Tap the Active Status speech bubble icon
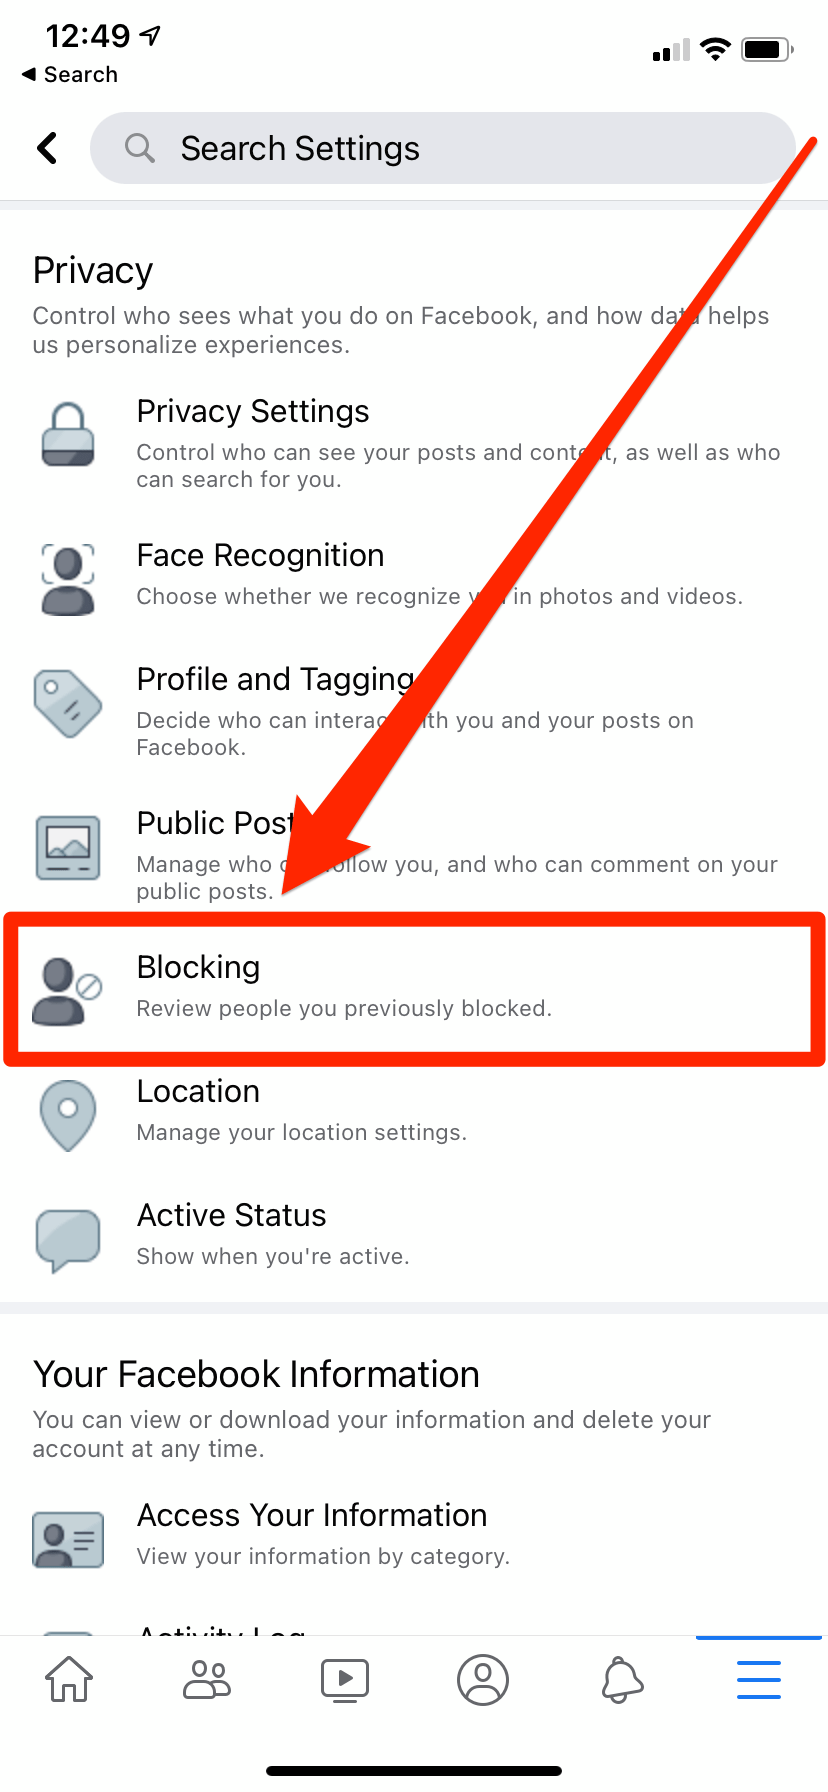The image size is (828, 1792). [x=68, y=1240]
